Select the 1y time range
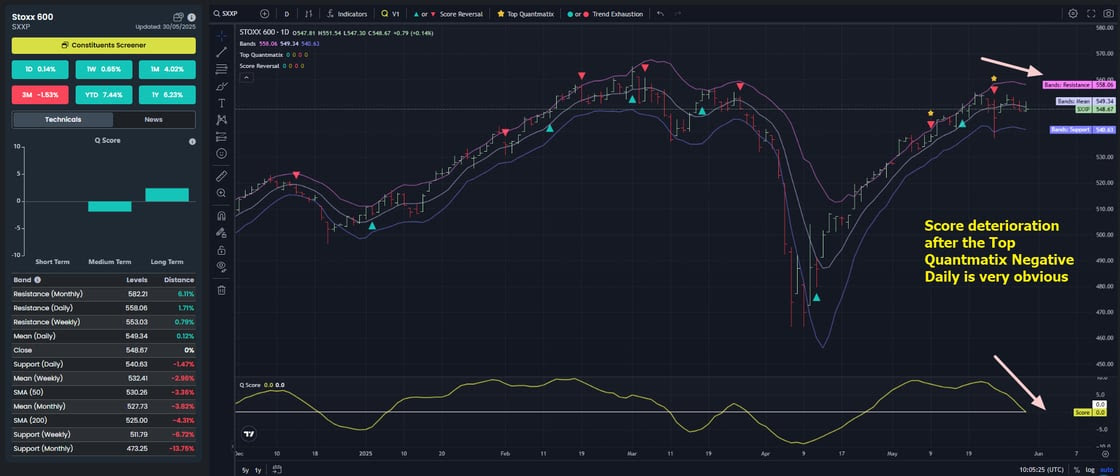 tap(259, 470)
